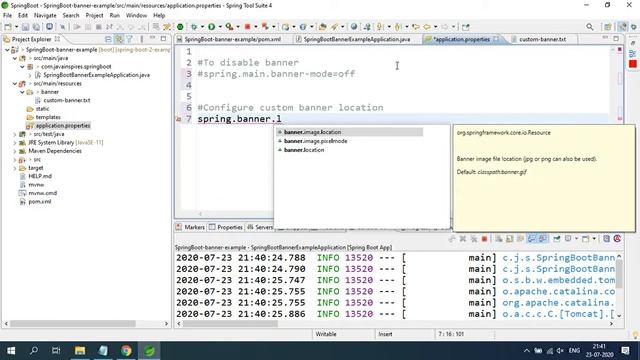The width and height of the screenshot is (640, 360).
Task: Click the Boot Dashboard green power icon
Action: [x=180, y=27]
